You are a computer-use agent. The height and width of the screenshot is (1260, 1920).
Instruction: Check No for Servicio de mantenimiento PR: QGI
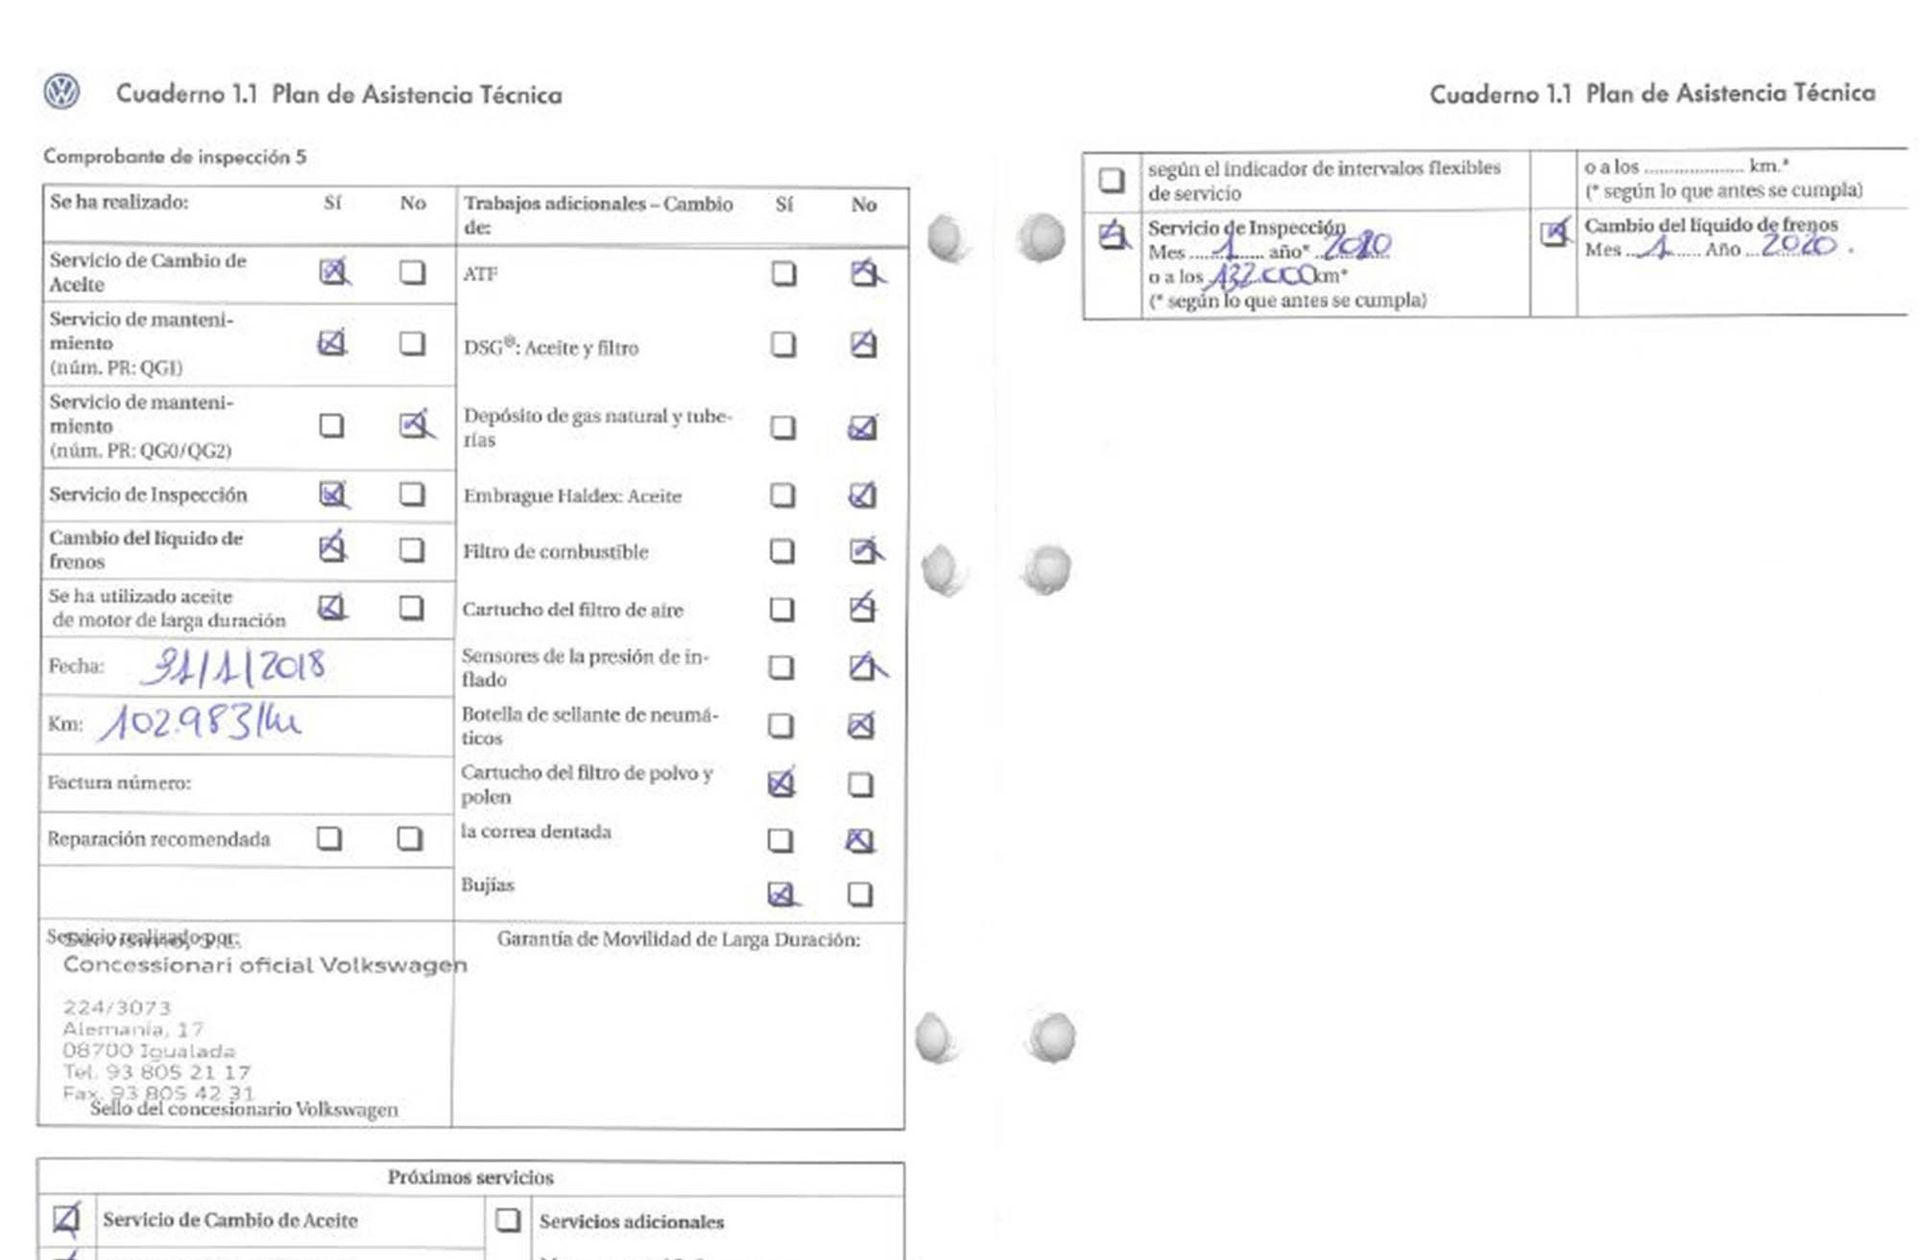click(x=412, y=343)
